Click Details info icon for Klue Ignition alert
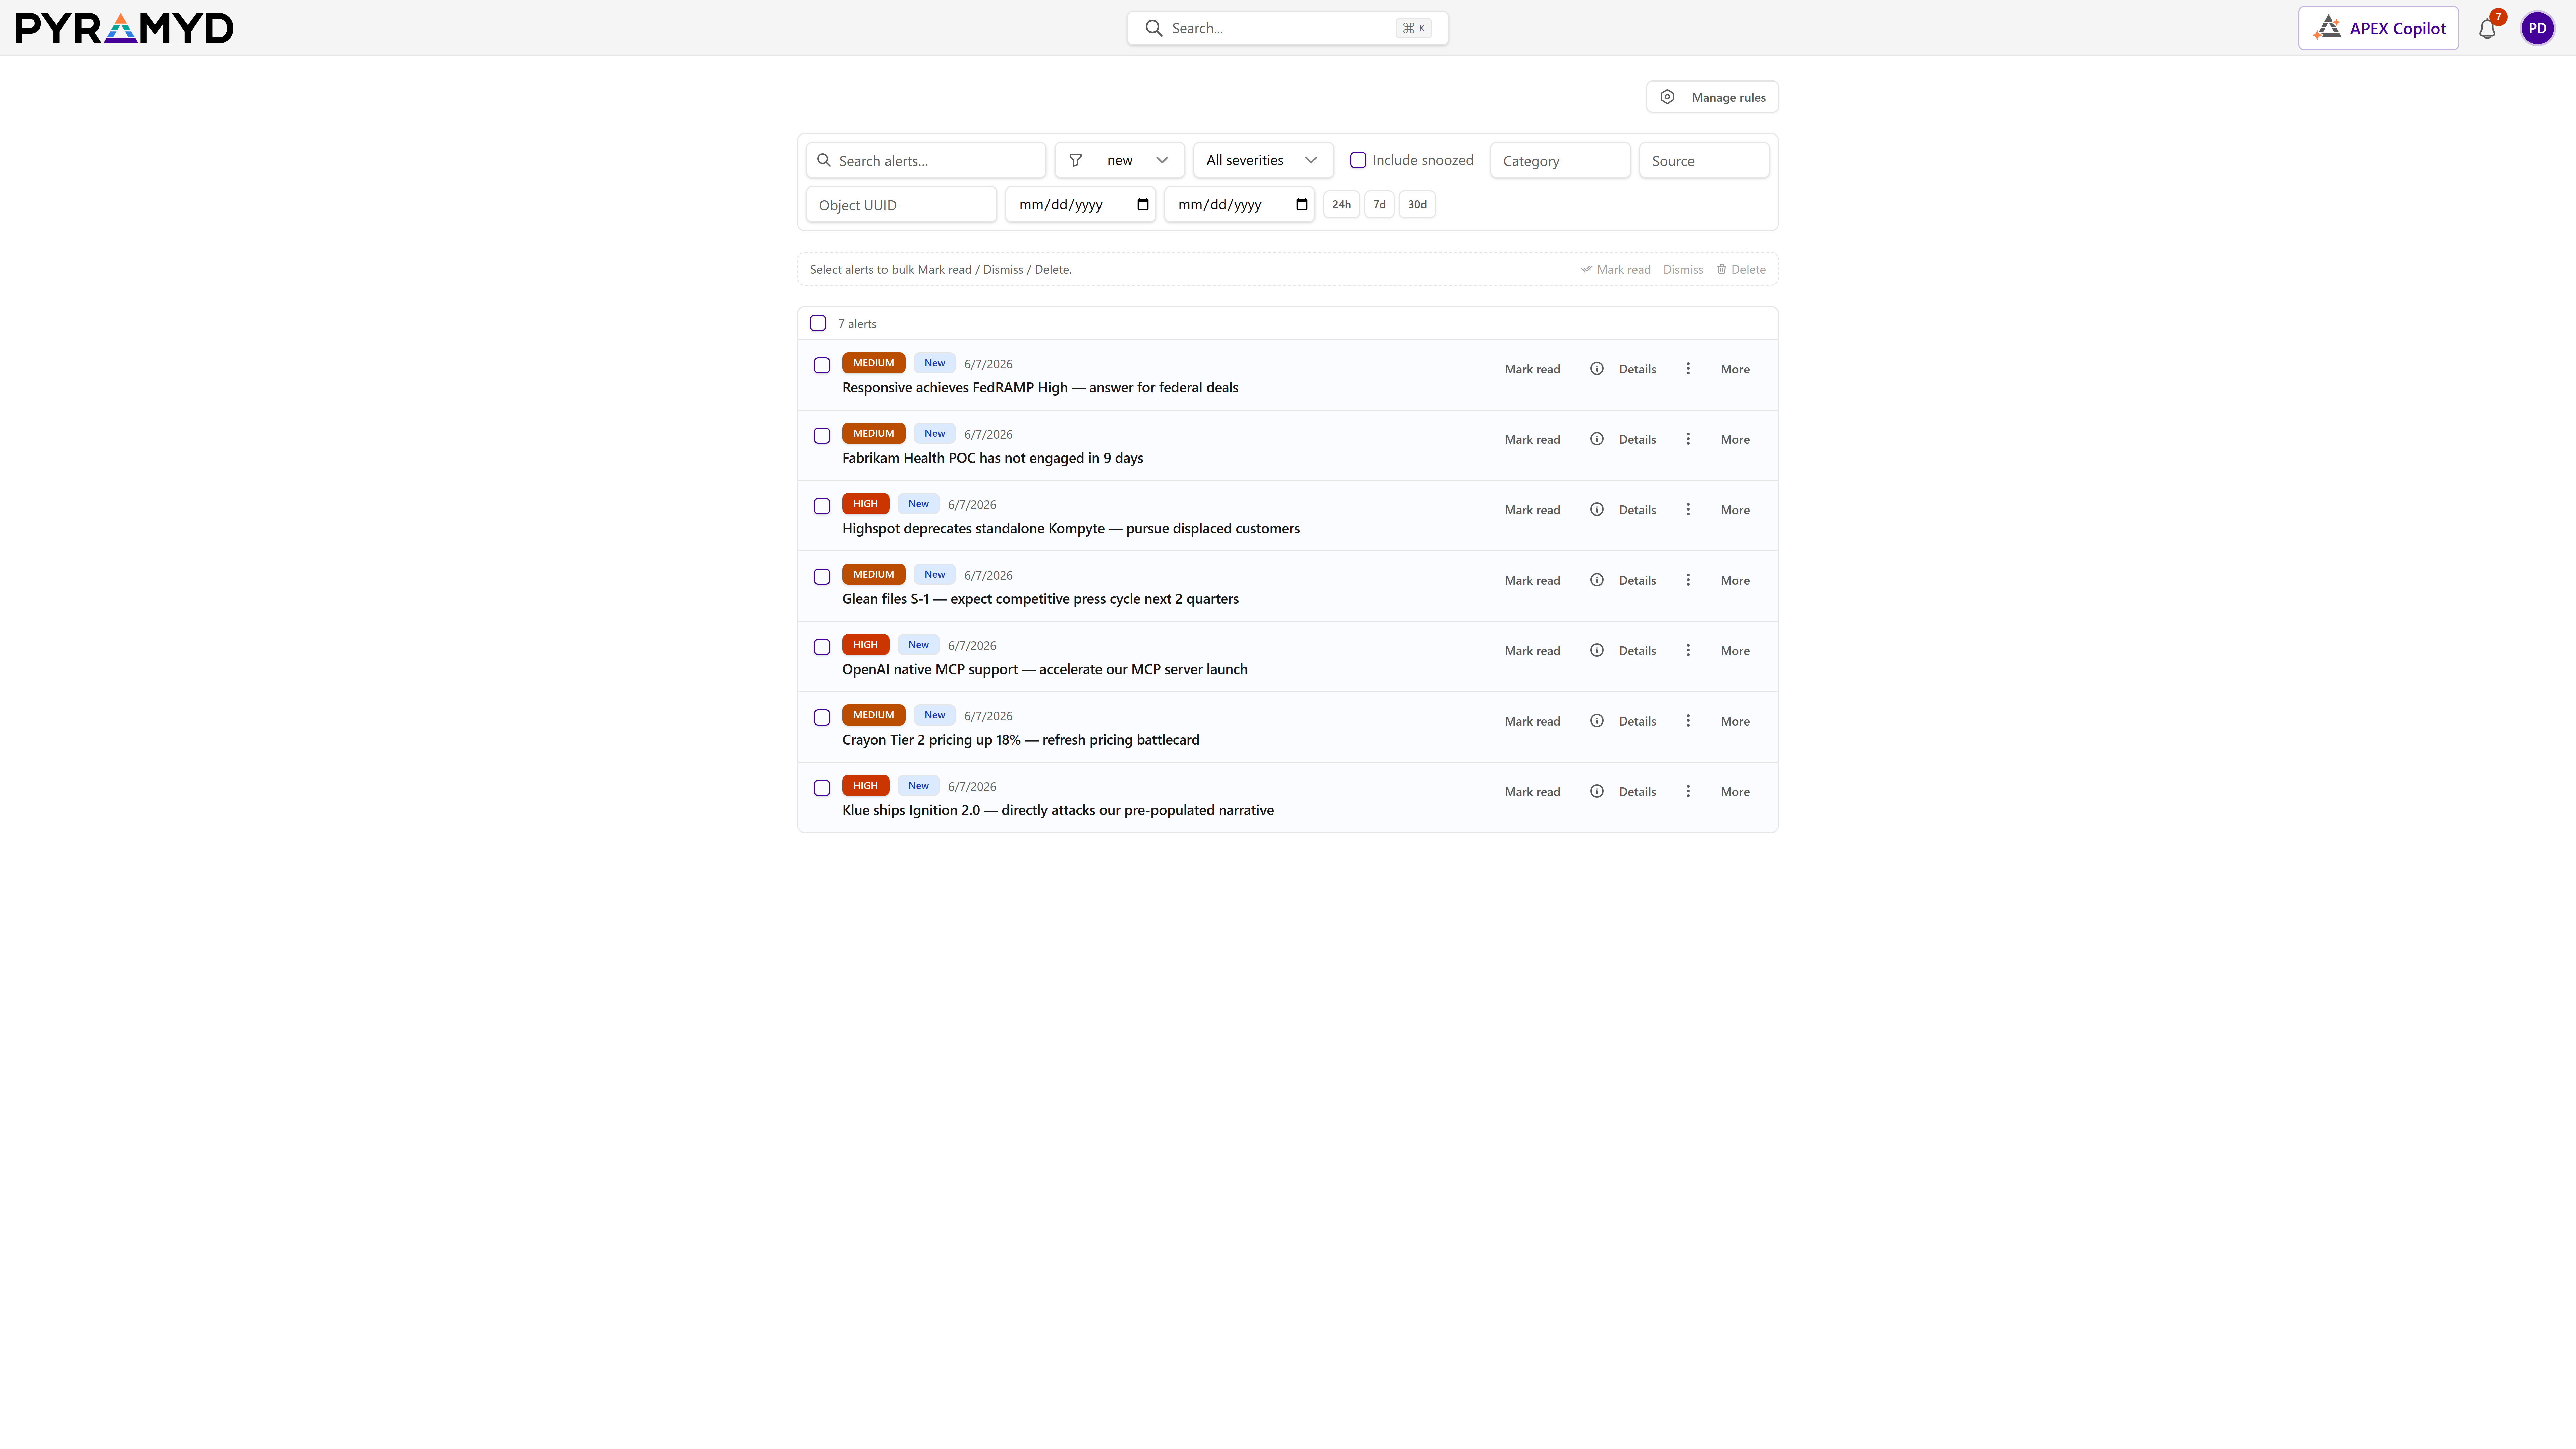 [1597, 791]
